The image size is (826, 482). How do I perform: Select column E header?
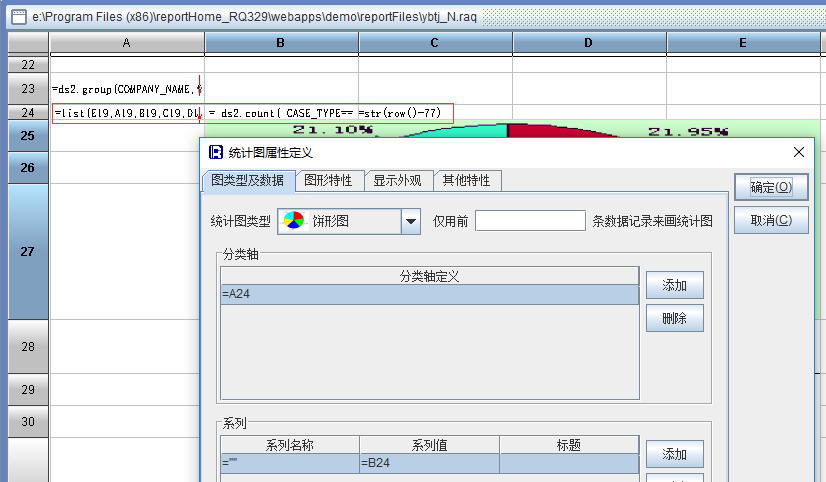[x=743, y=43]
